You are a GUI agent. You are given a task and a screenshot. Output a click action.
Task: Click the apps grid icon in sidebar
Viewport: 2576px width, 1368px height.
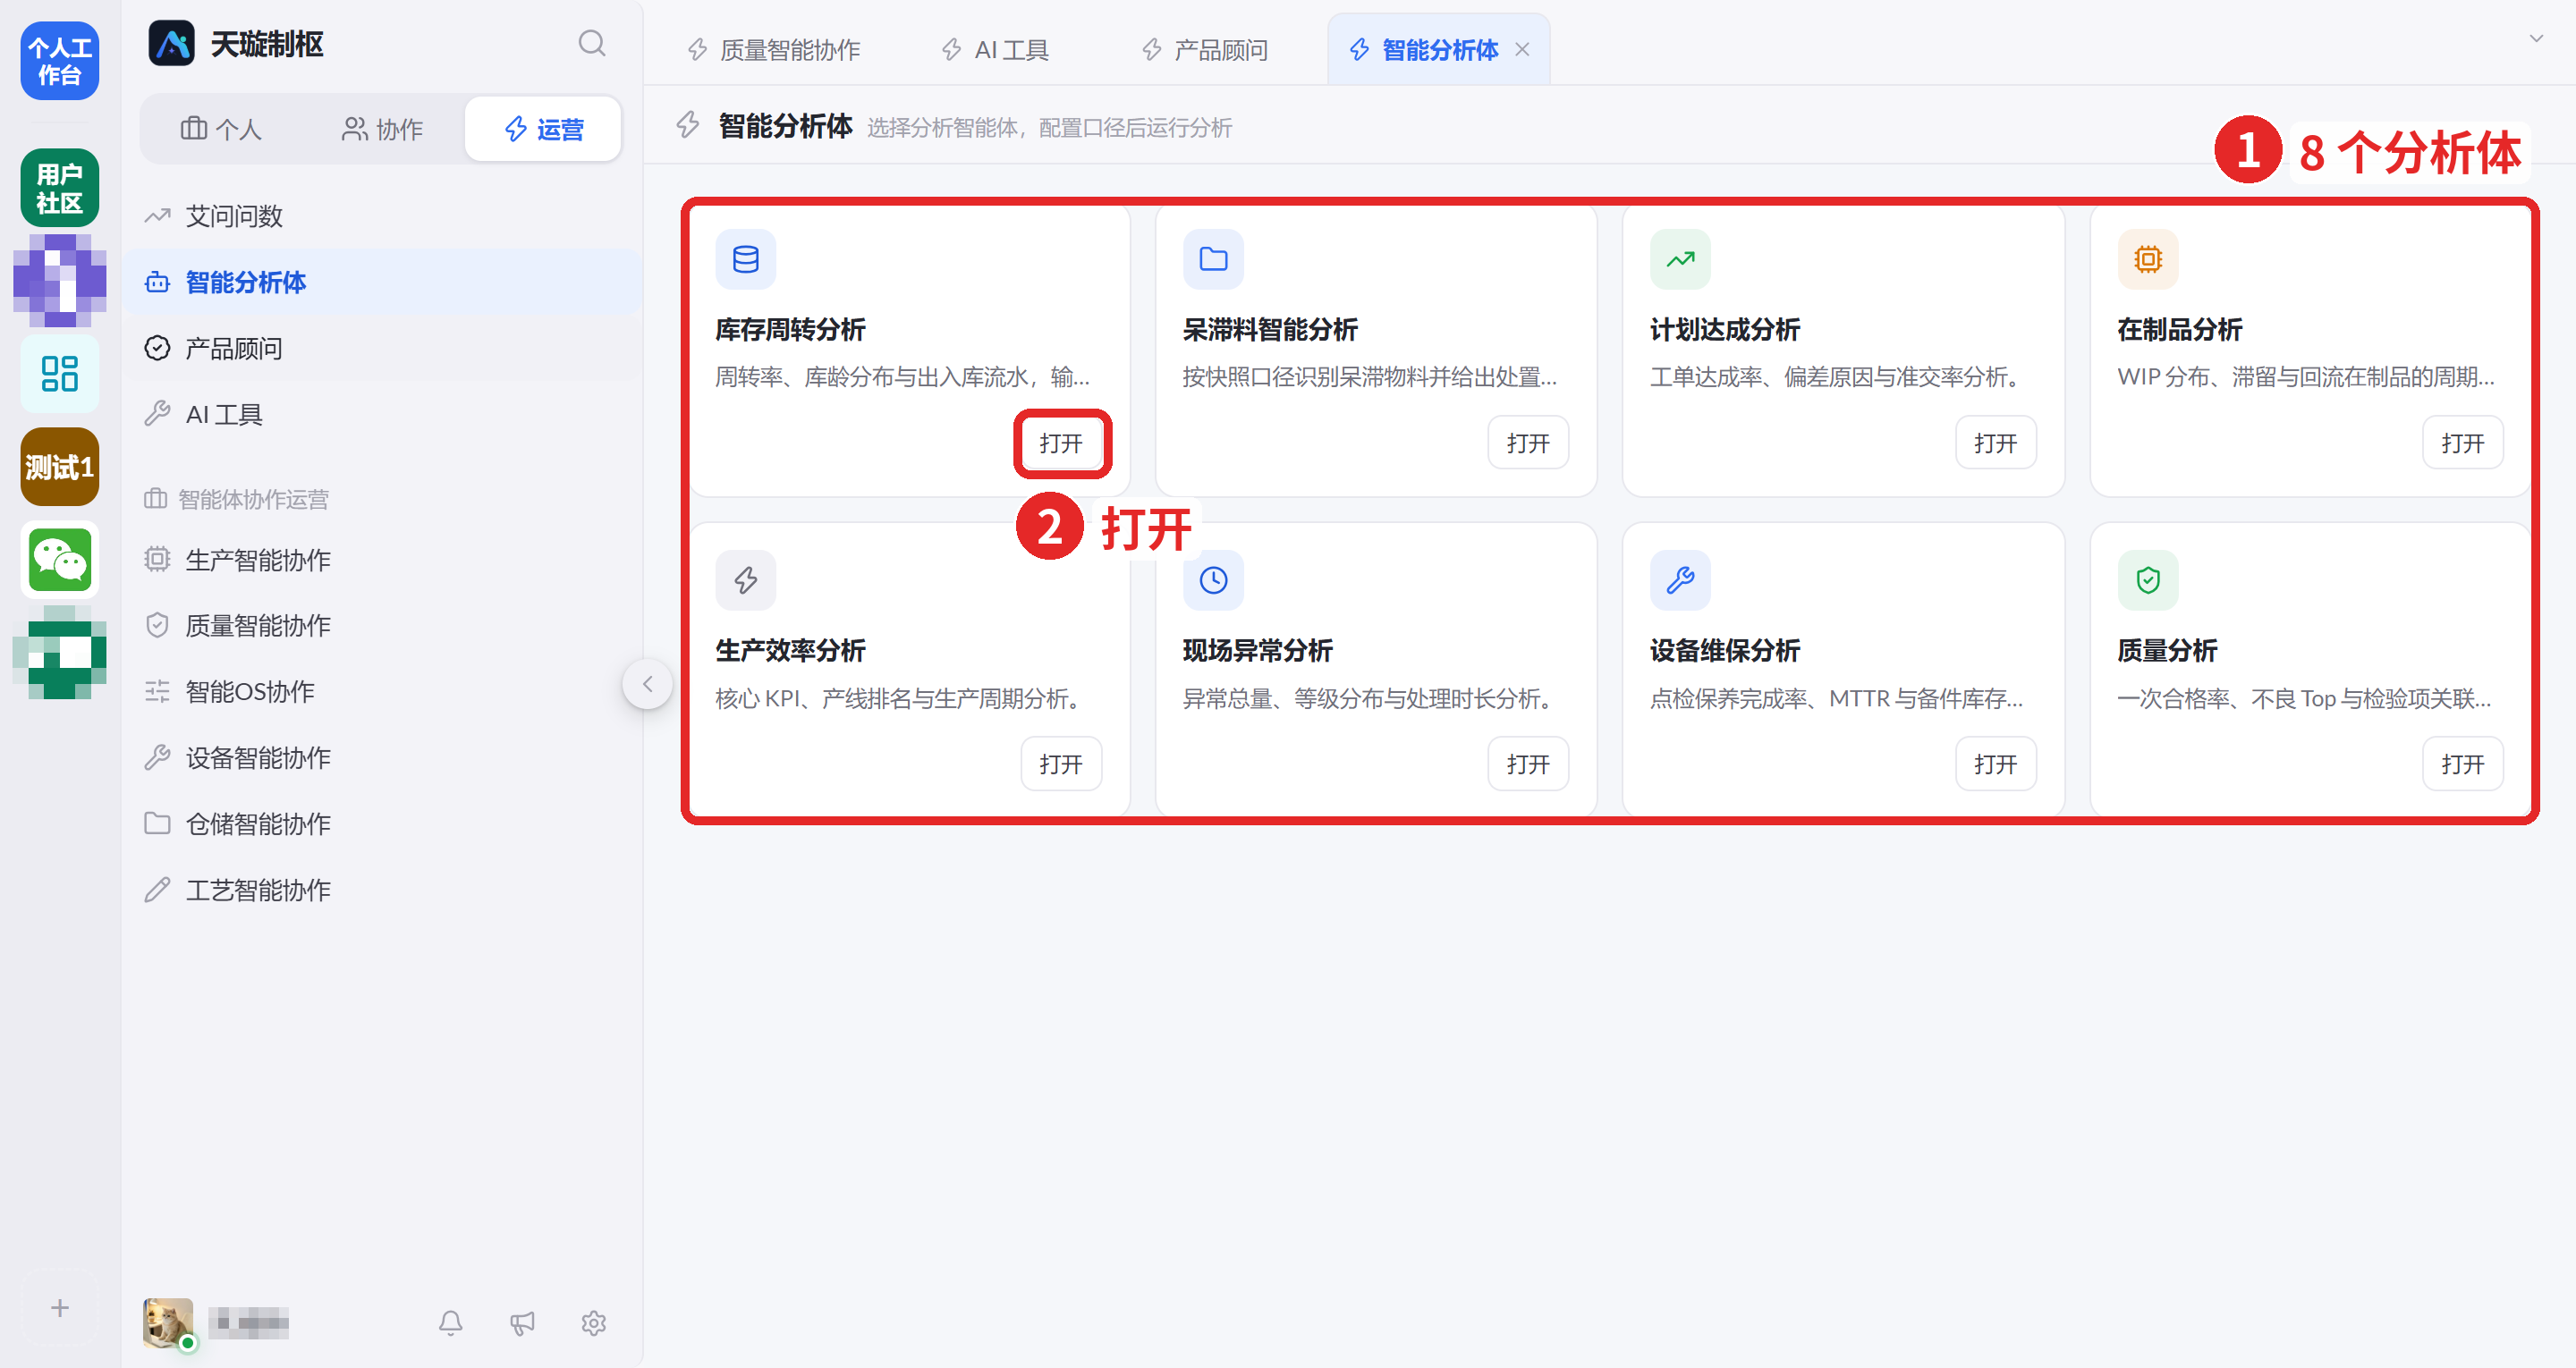pos(60,374)
